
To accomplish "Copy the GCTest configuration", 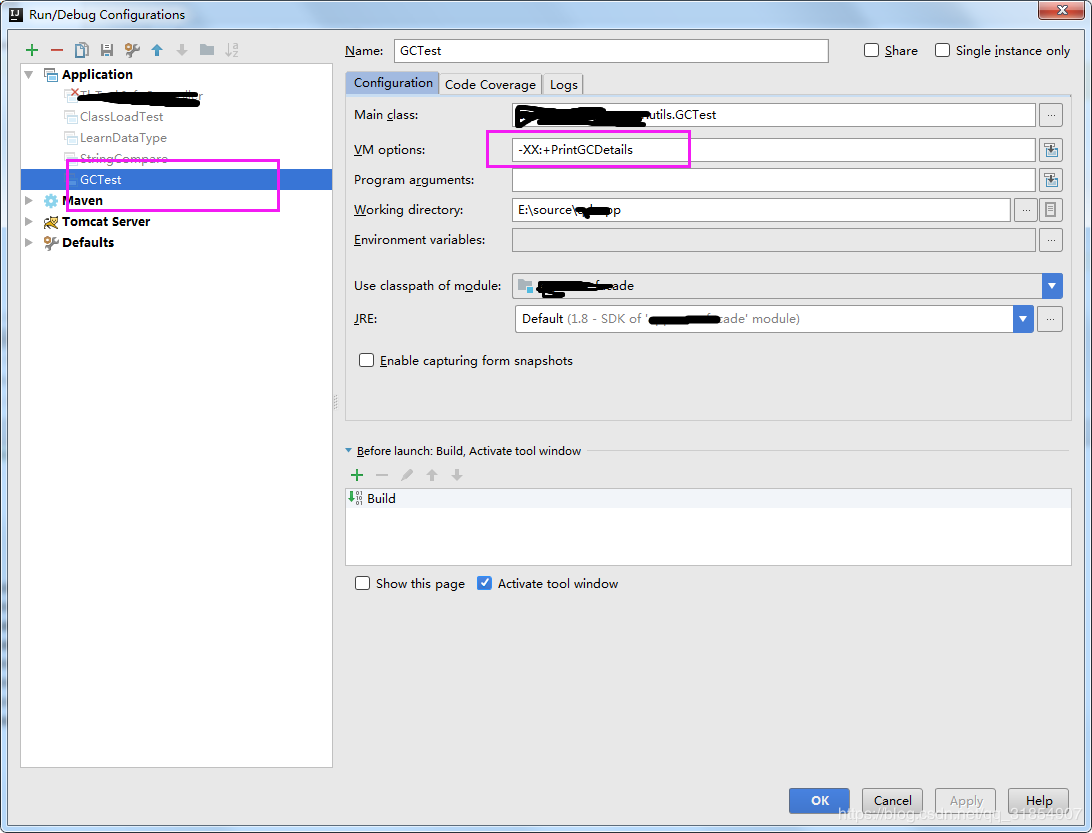I will click(81, 49).
